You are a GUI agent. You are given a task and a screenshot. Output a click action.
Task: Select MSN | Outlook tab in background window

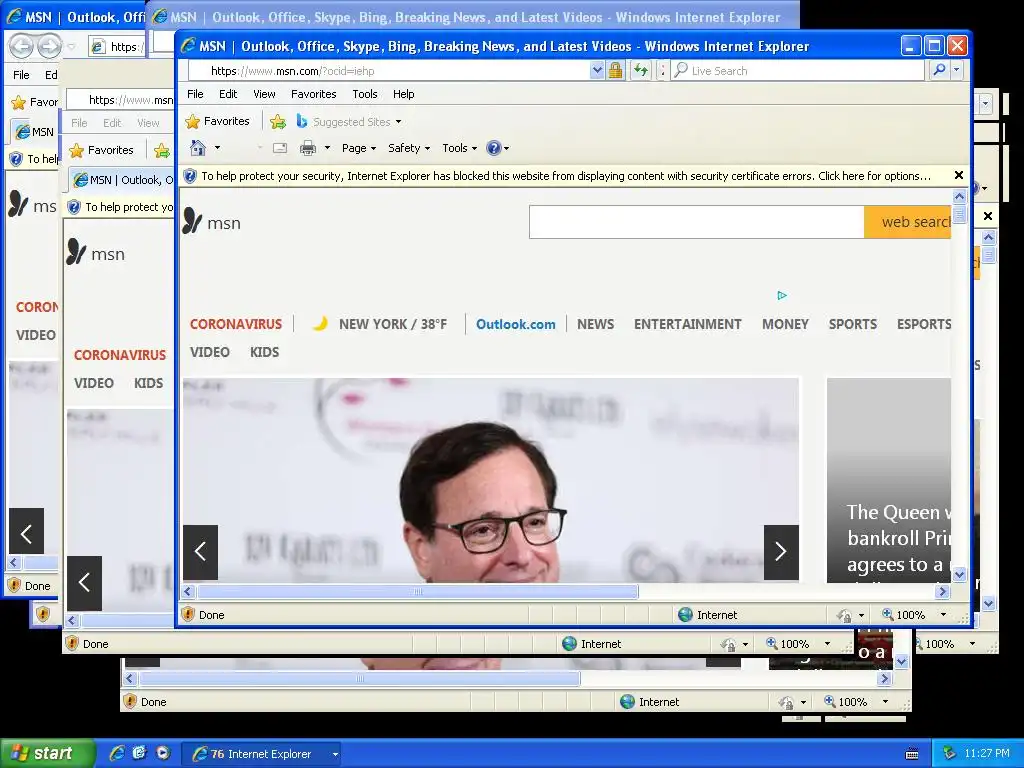[x=123, y=180]
